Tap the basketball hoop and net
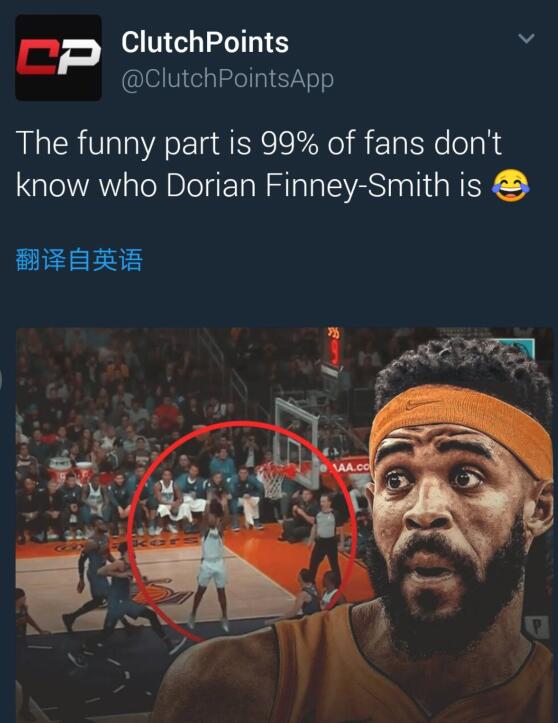 (x=276, y=479)
